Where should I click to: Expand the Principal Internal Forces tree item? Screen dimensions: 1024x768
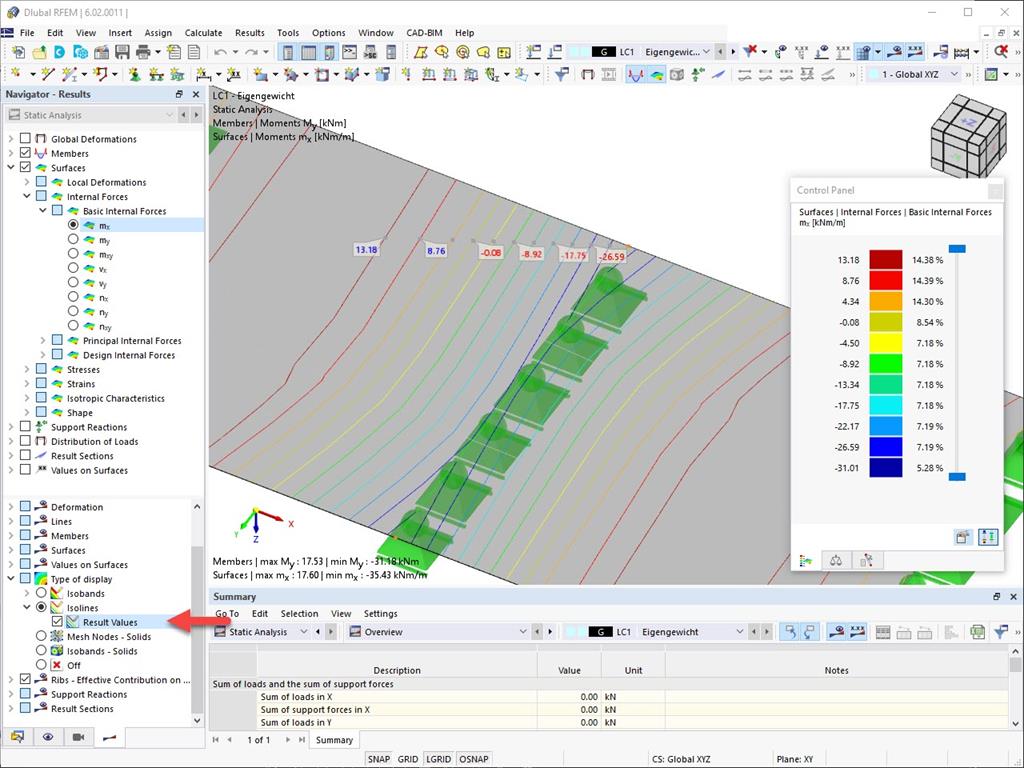(x=45, y=340)
